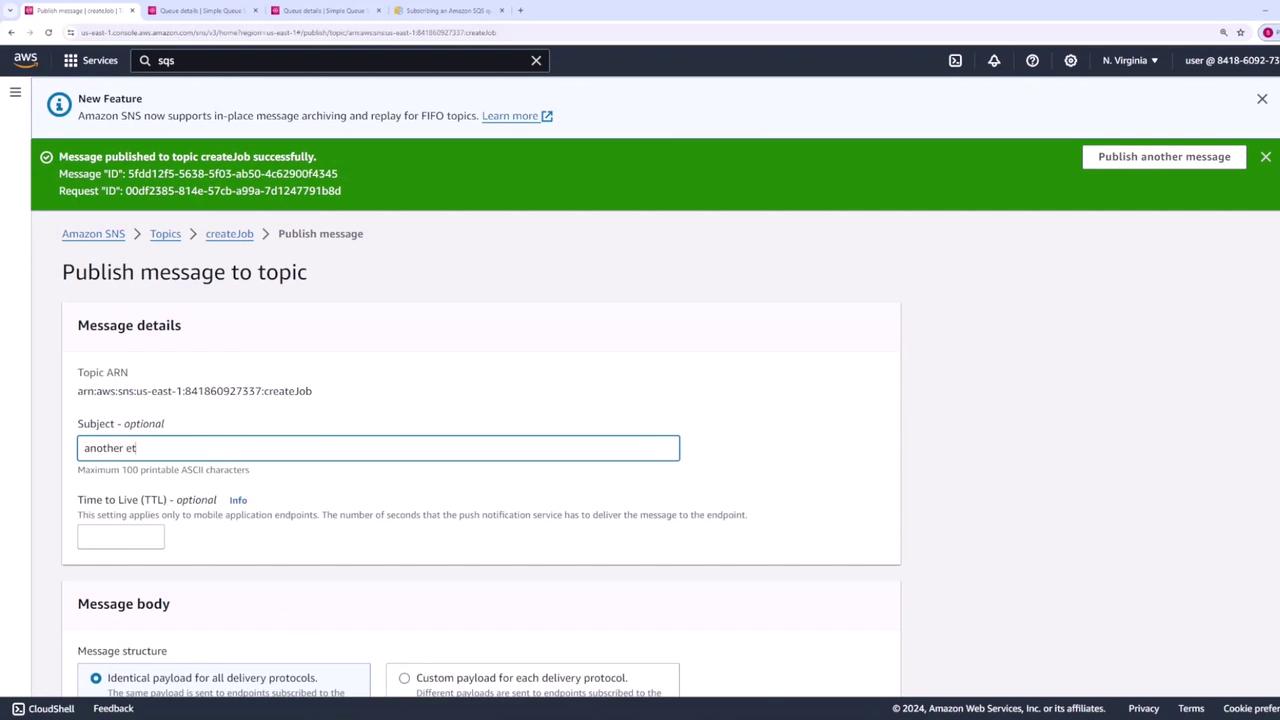This screenshot has height=720, width=1280.
Task: Open the settings gear in AWS header
Action: pos(1070,61)
